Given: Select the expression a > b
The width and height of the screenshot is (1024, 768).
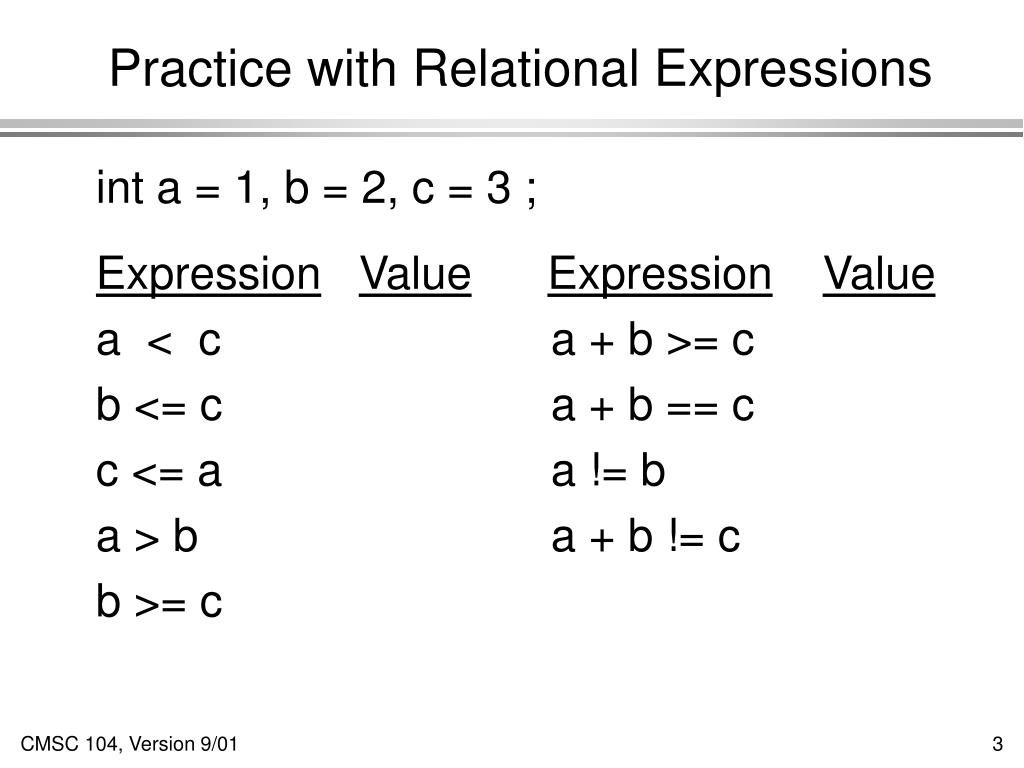Looking at the screenshot, I should pyautogui.click(x=147, y=537).
